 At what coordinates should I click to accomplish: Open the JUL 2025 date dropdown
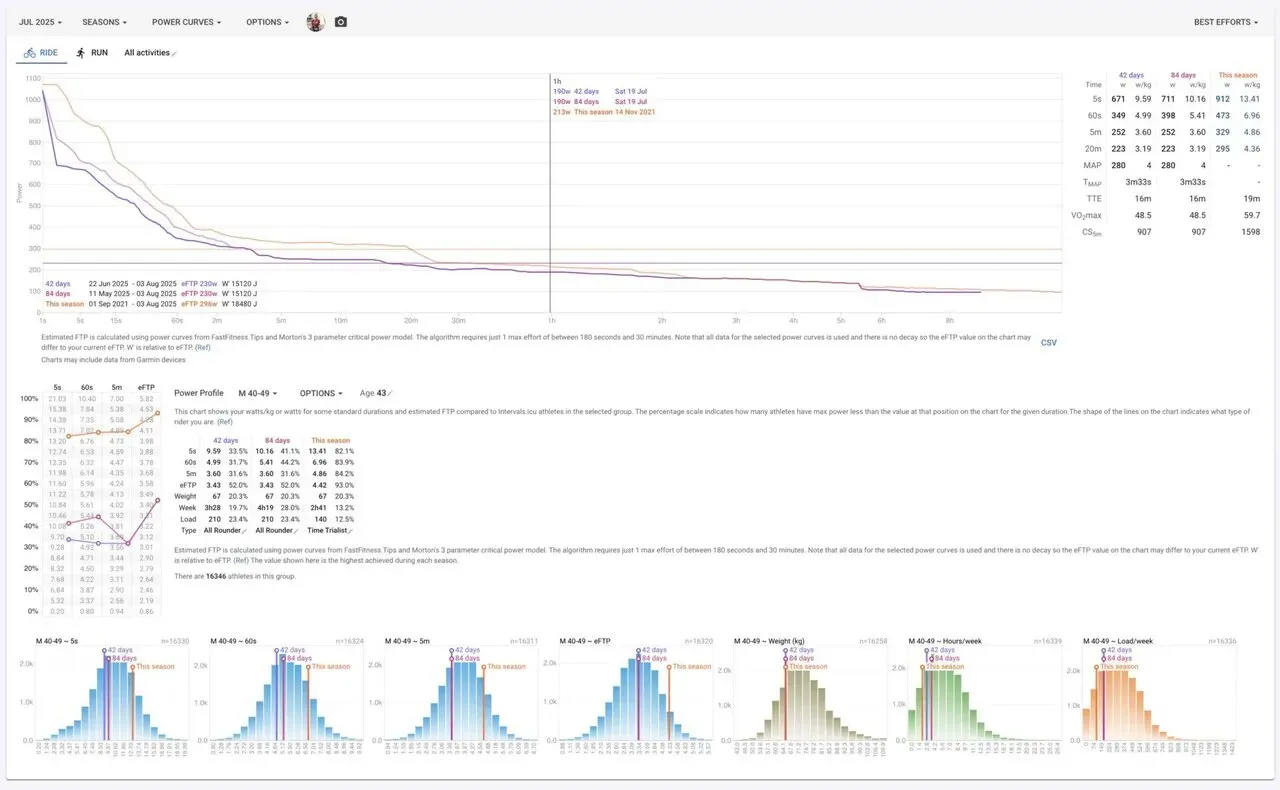click(x=40, y=22)
